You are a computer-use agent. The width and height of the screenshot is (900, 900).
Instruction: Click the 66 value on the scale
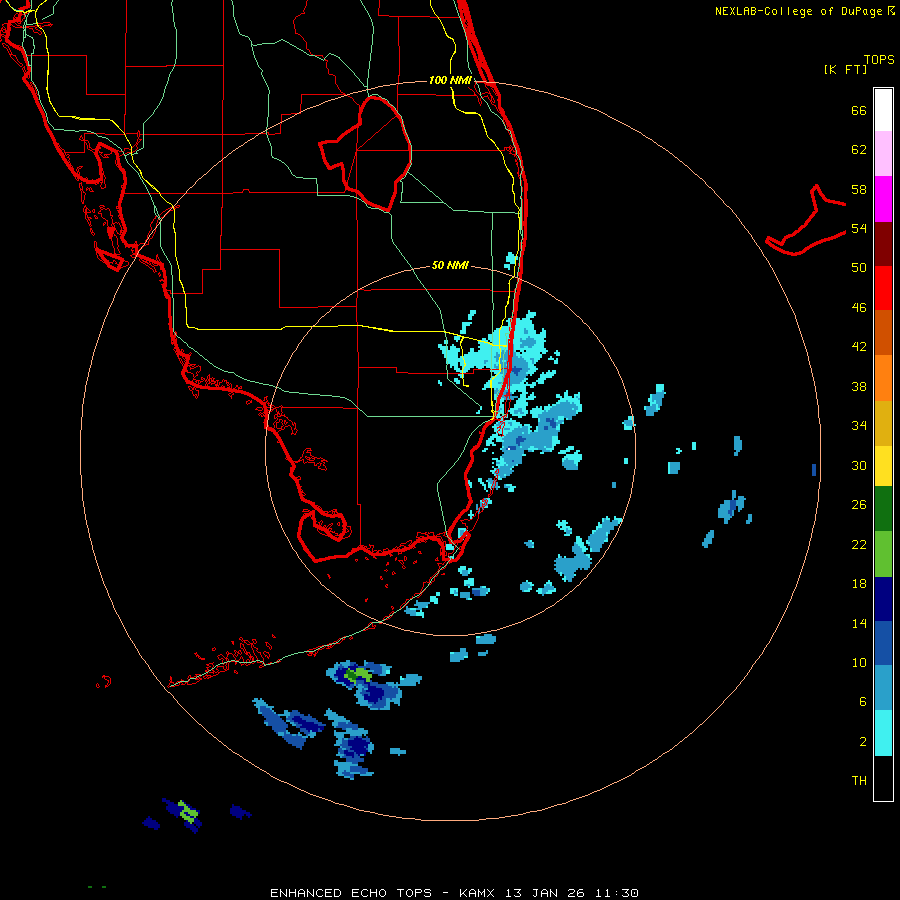859,111
